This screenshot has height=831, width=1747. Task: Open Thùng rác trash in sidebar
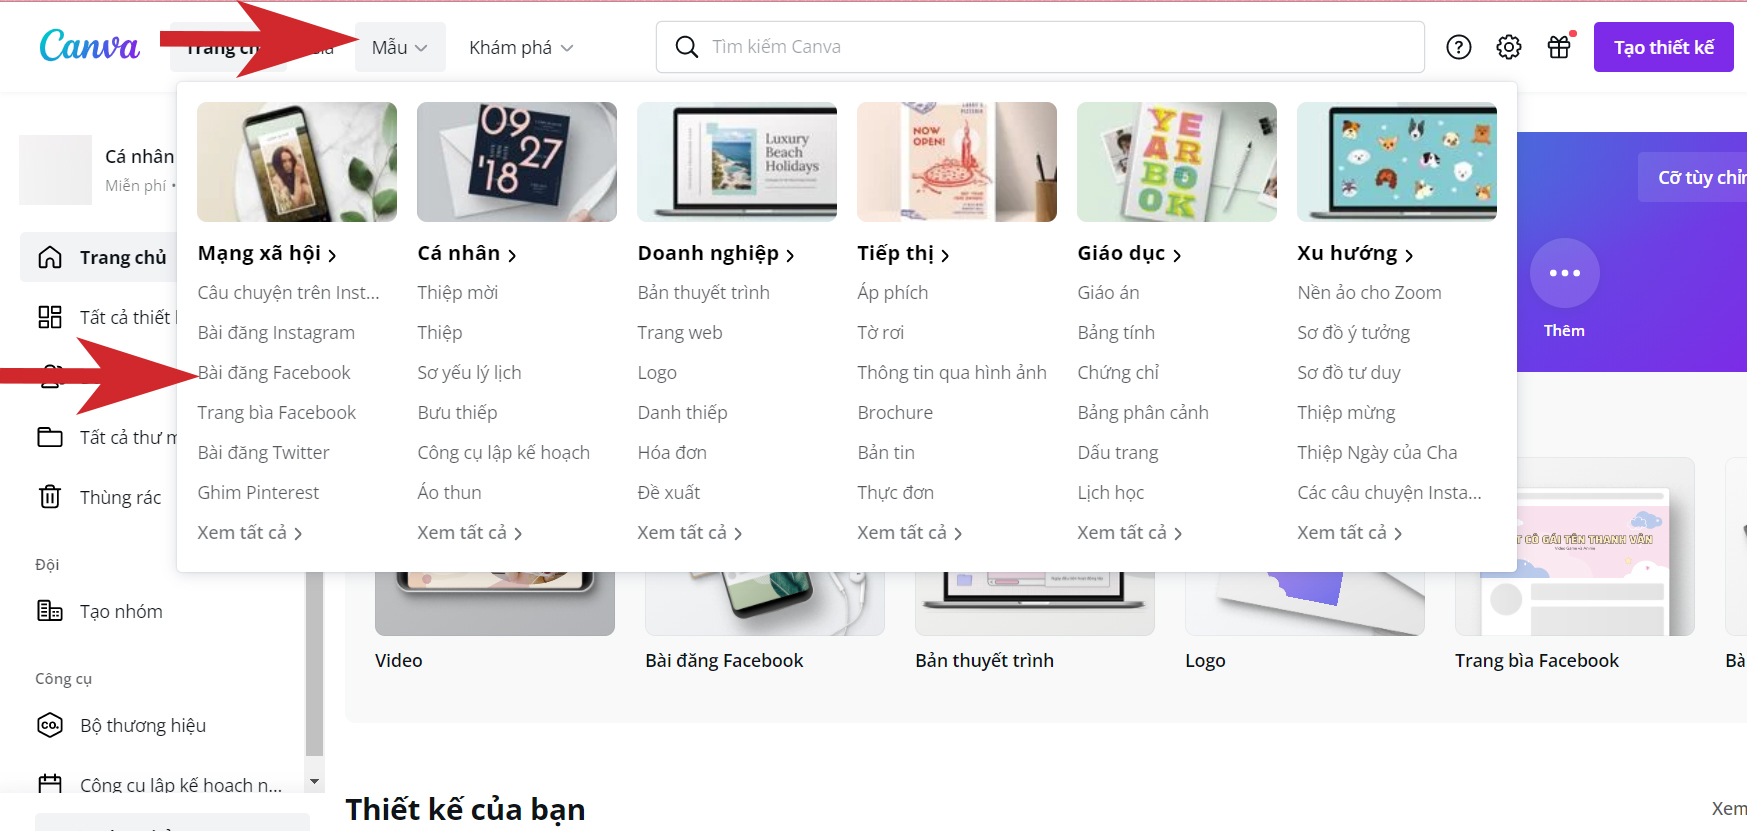(120, 497)
